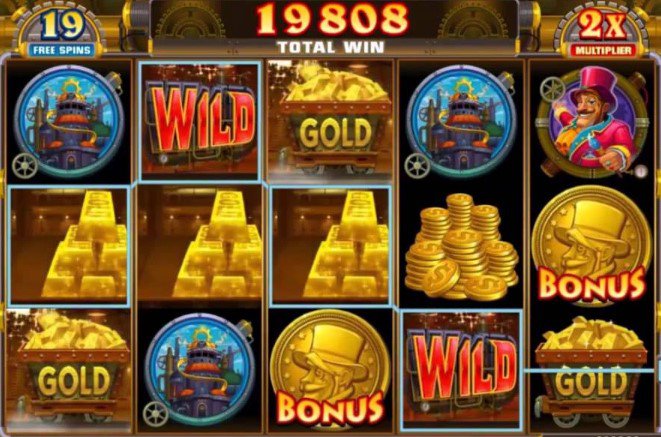Click the gold bars on the second reel
The height and width of the screenshot is (437, 661).
coord(199,246)
